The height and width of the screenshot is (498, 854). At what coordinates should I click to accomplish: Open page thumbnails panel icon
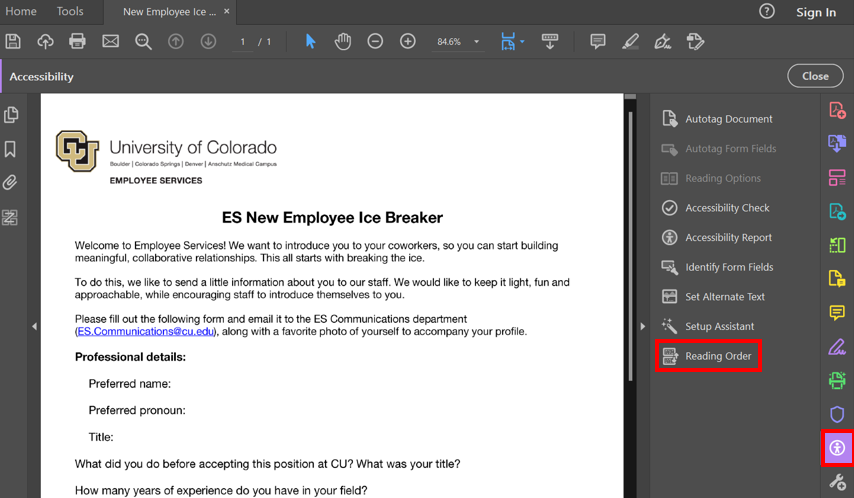click(x=11, y=114)
